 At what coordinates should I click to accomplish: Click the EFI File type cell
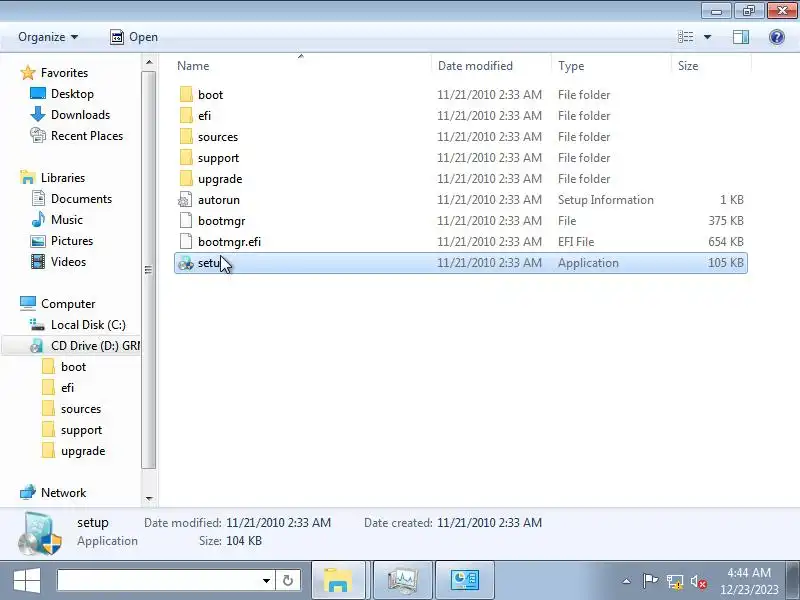pos(576,241)
